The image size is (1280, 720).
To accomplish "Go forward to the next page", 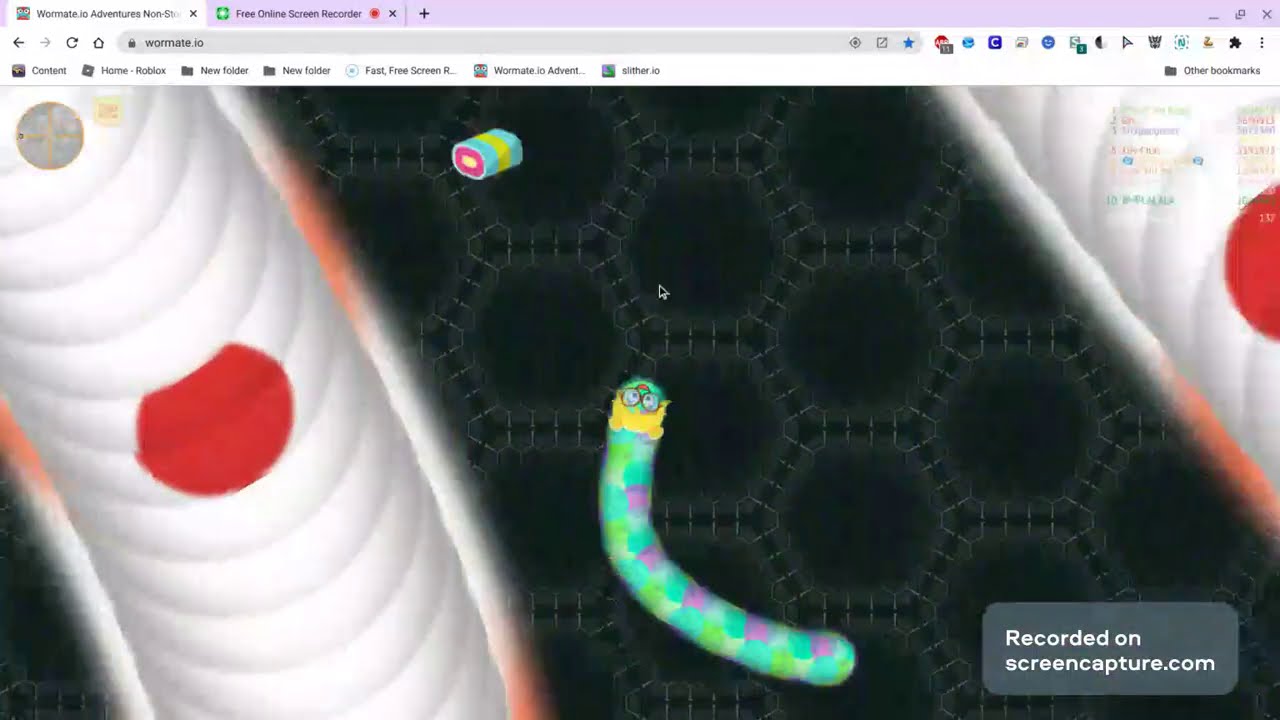I will (45, 43).
